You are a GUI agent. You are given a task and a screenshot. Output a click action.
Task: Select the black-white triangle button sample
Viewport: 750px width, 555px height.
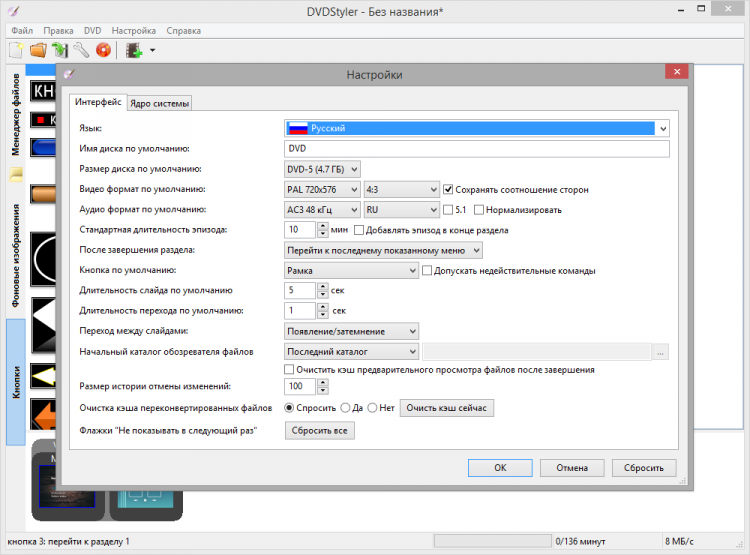(x=43, y=325)
